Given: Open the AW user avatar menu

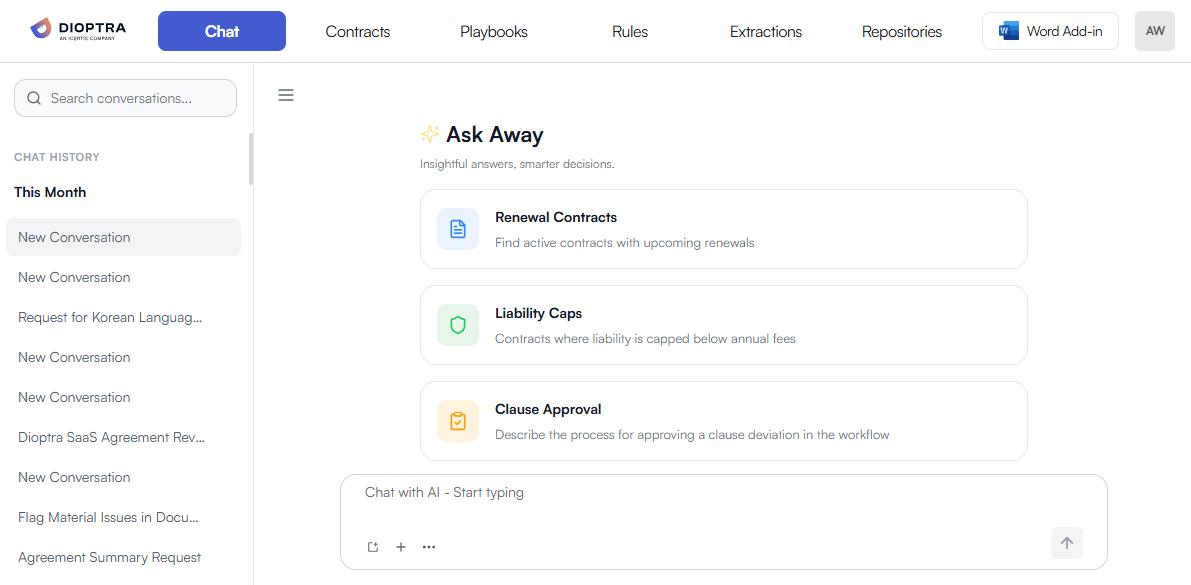Looking at the screenshot, I should click(x=1155, y=31).
